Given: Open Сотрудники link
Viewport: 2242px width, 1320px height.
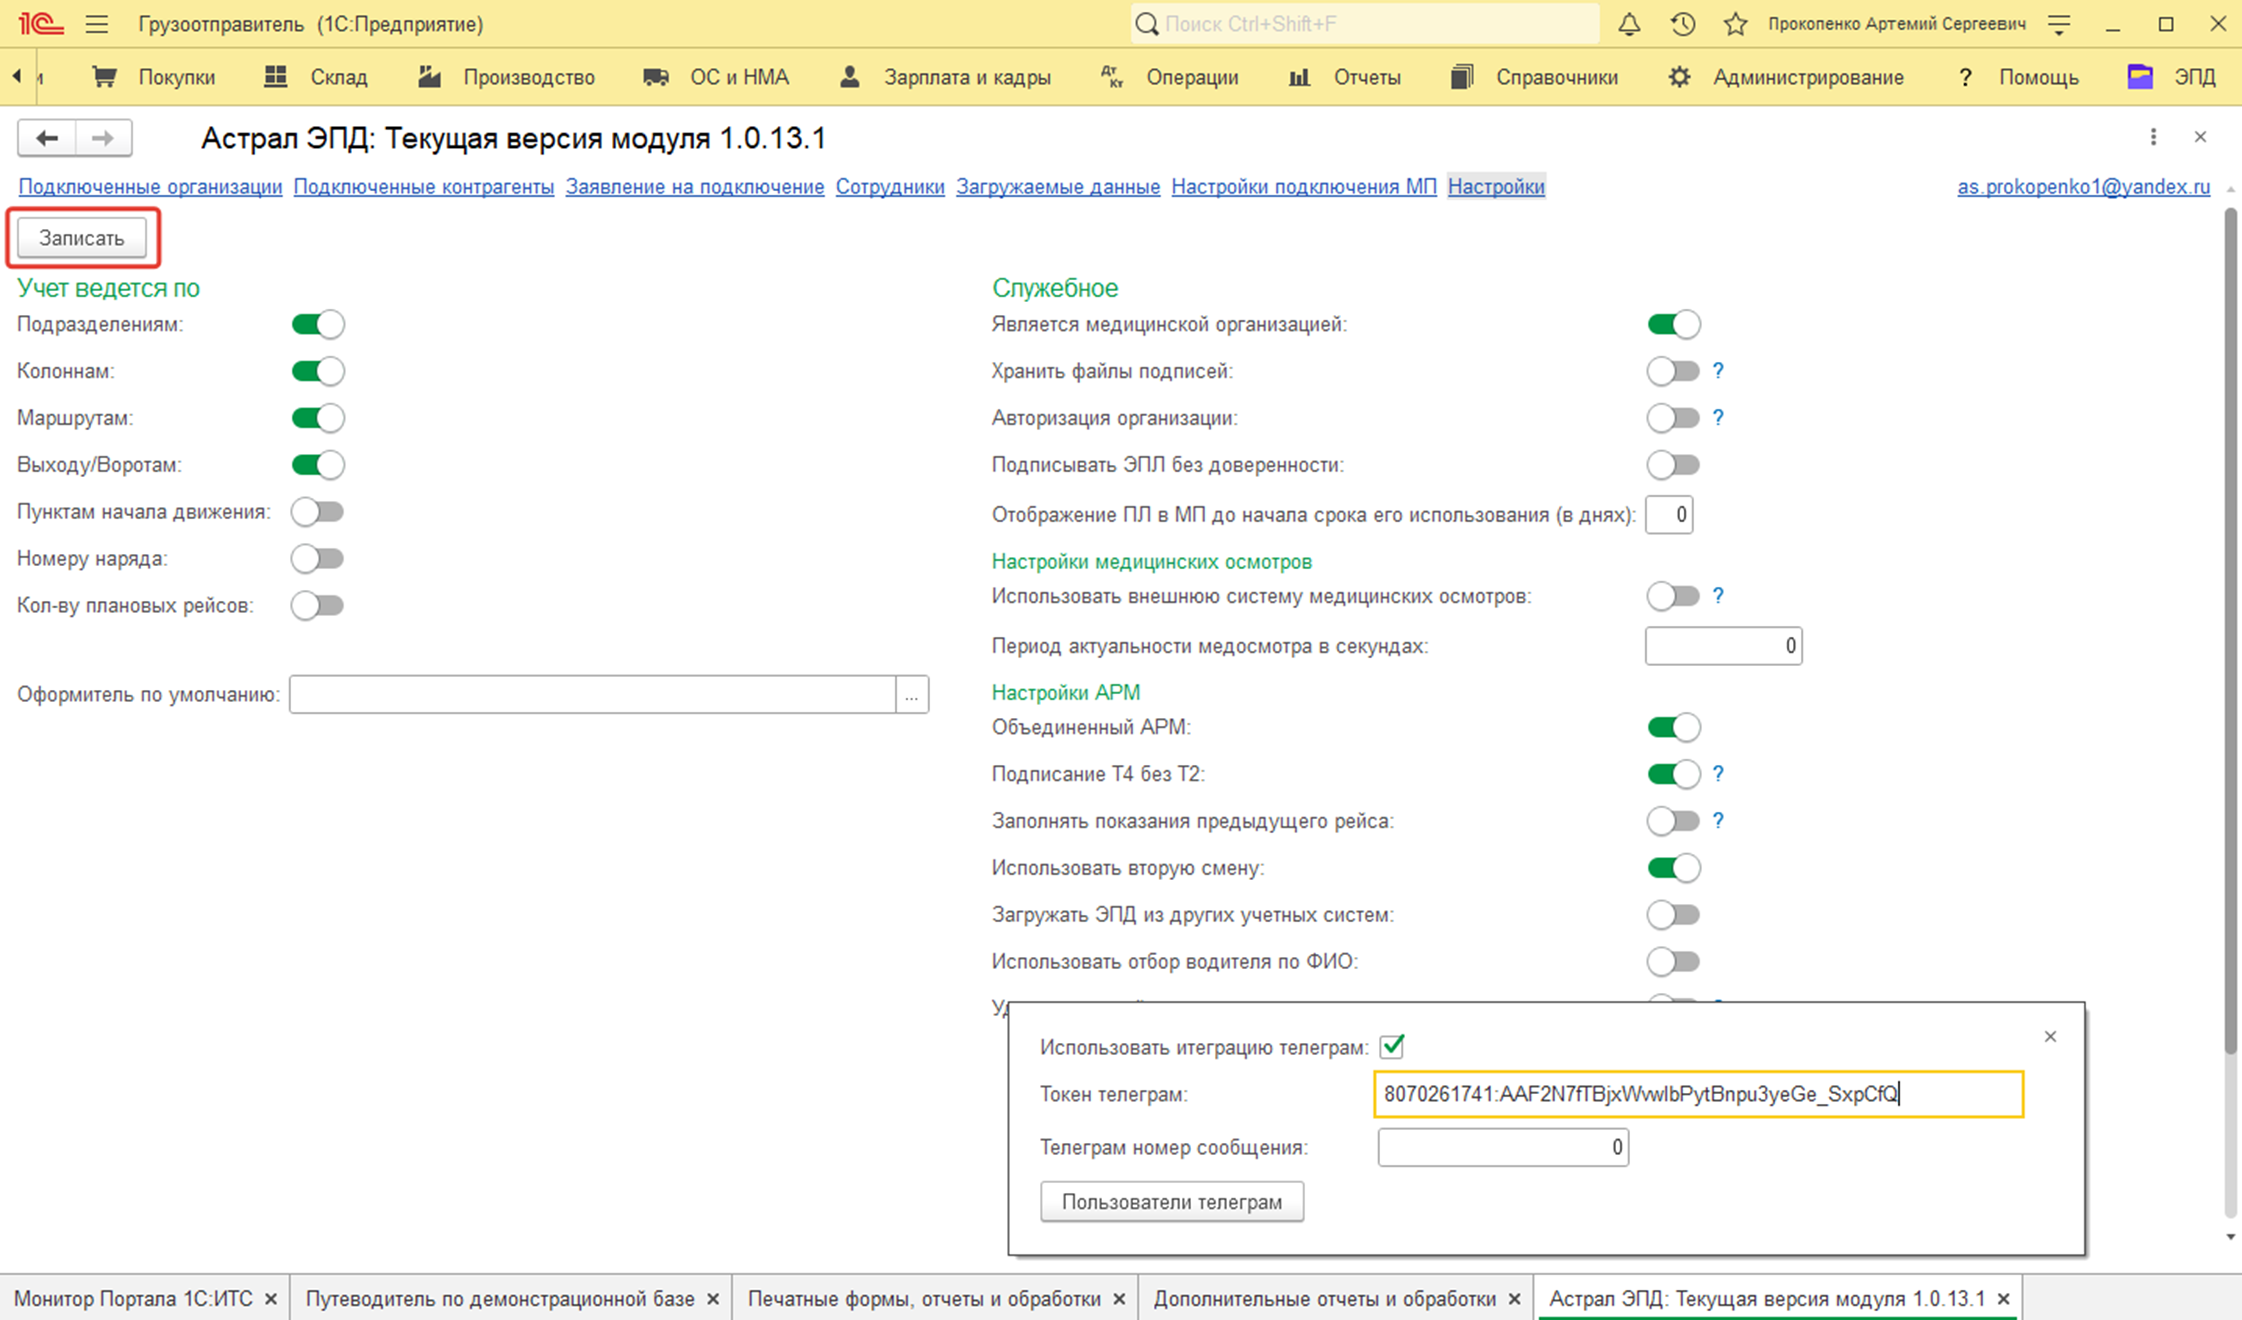Looking at the screenshot, I should [x=890, y=187].
